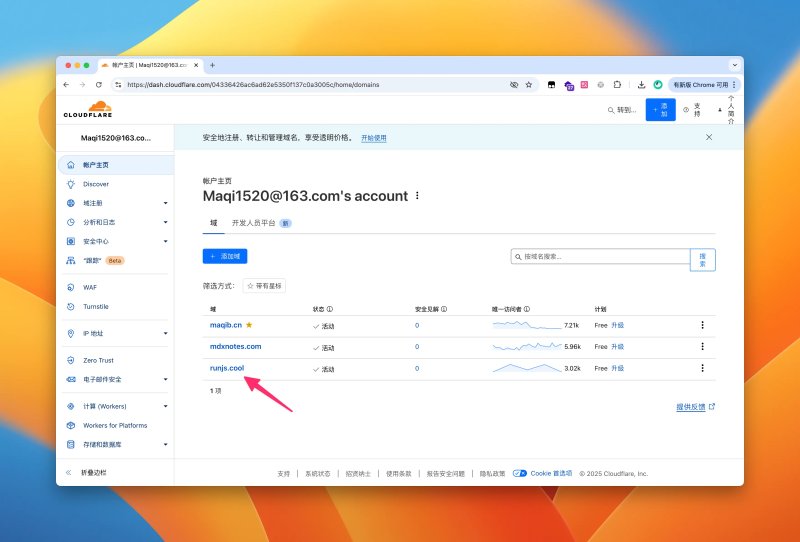Open mdxnotes.com domain link
This screenshot has width=800, height=542.
235,347
